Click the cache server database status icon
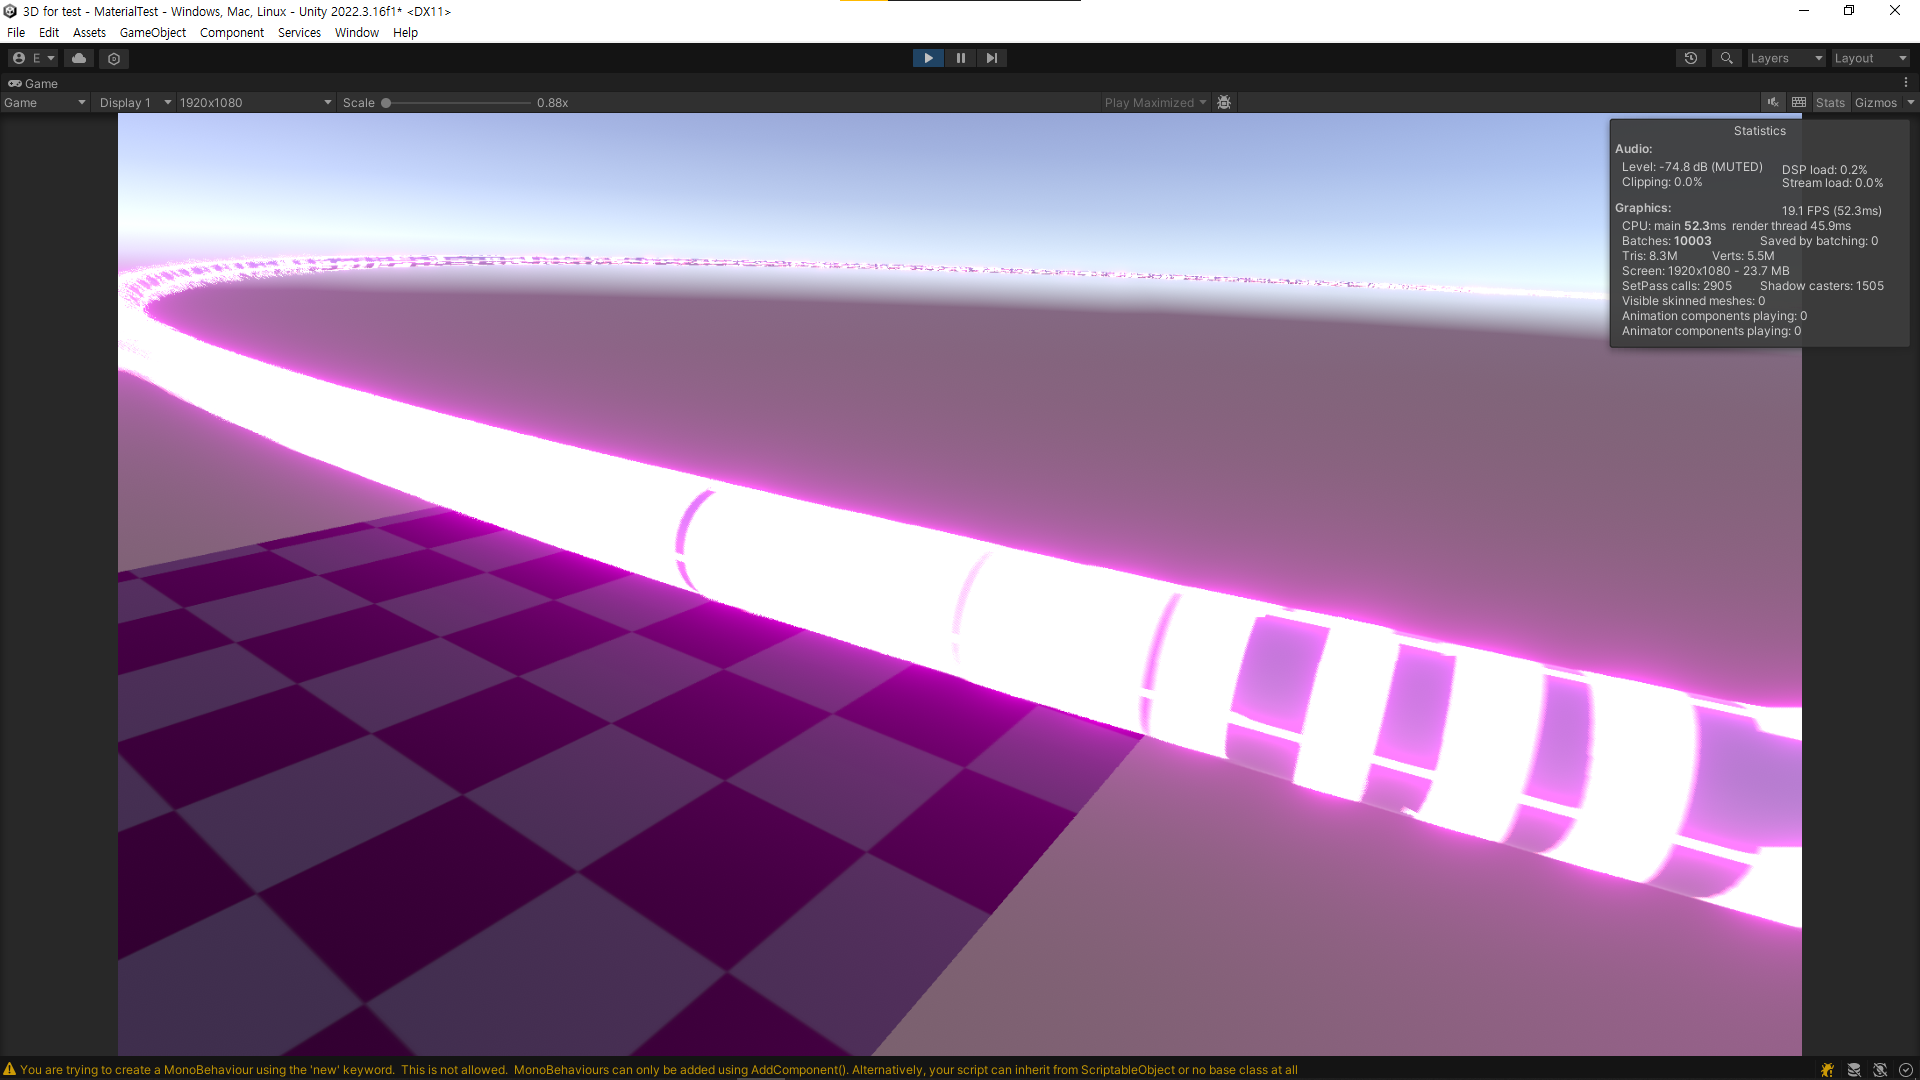Image resolution: width=1920 pixels, height=1080 pixels. tap(1854, 1070)
